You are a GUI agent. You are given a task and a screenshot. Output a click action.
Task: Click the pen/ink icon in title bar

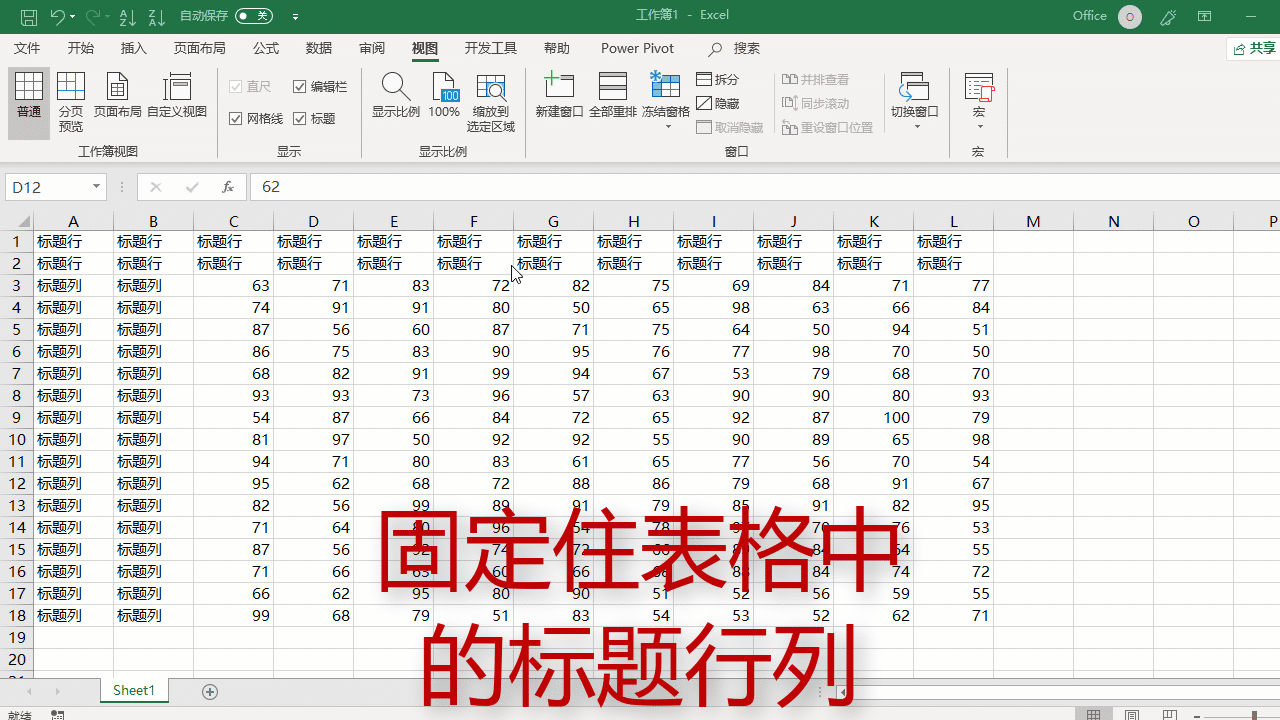1167,16
